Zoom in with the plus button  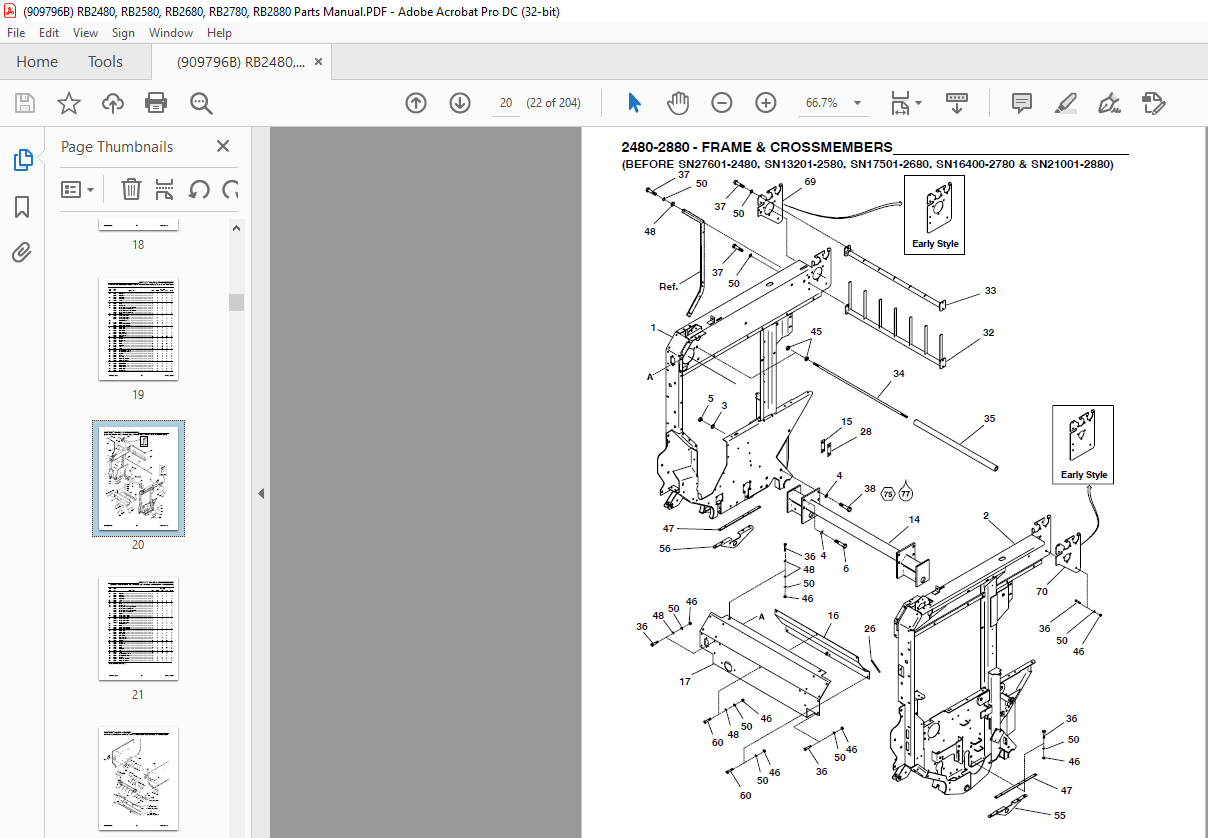click(766, 103)
